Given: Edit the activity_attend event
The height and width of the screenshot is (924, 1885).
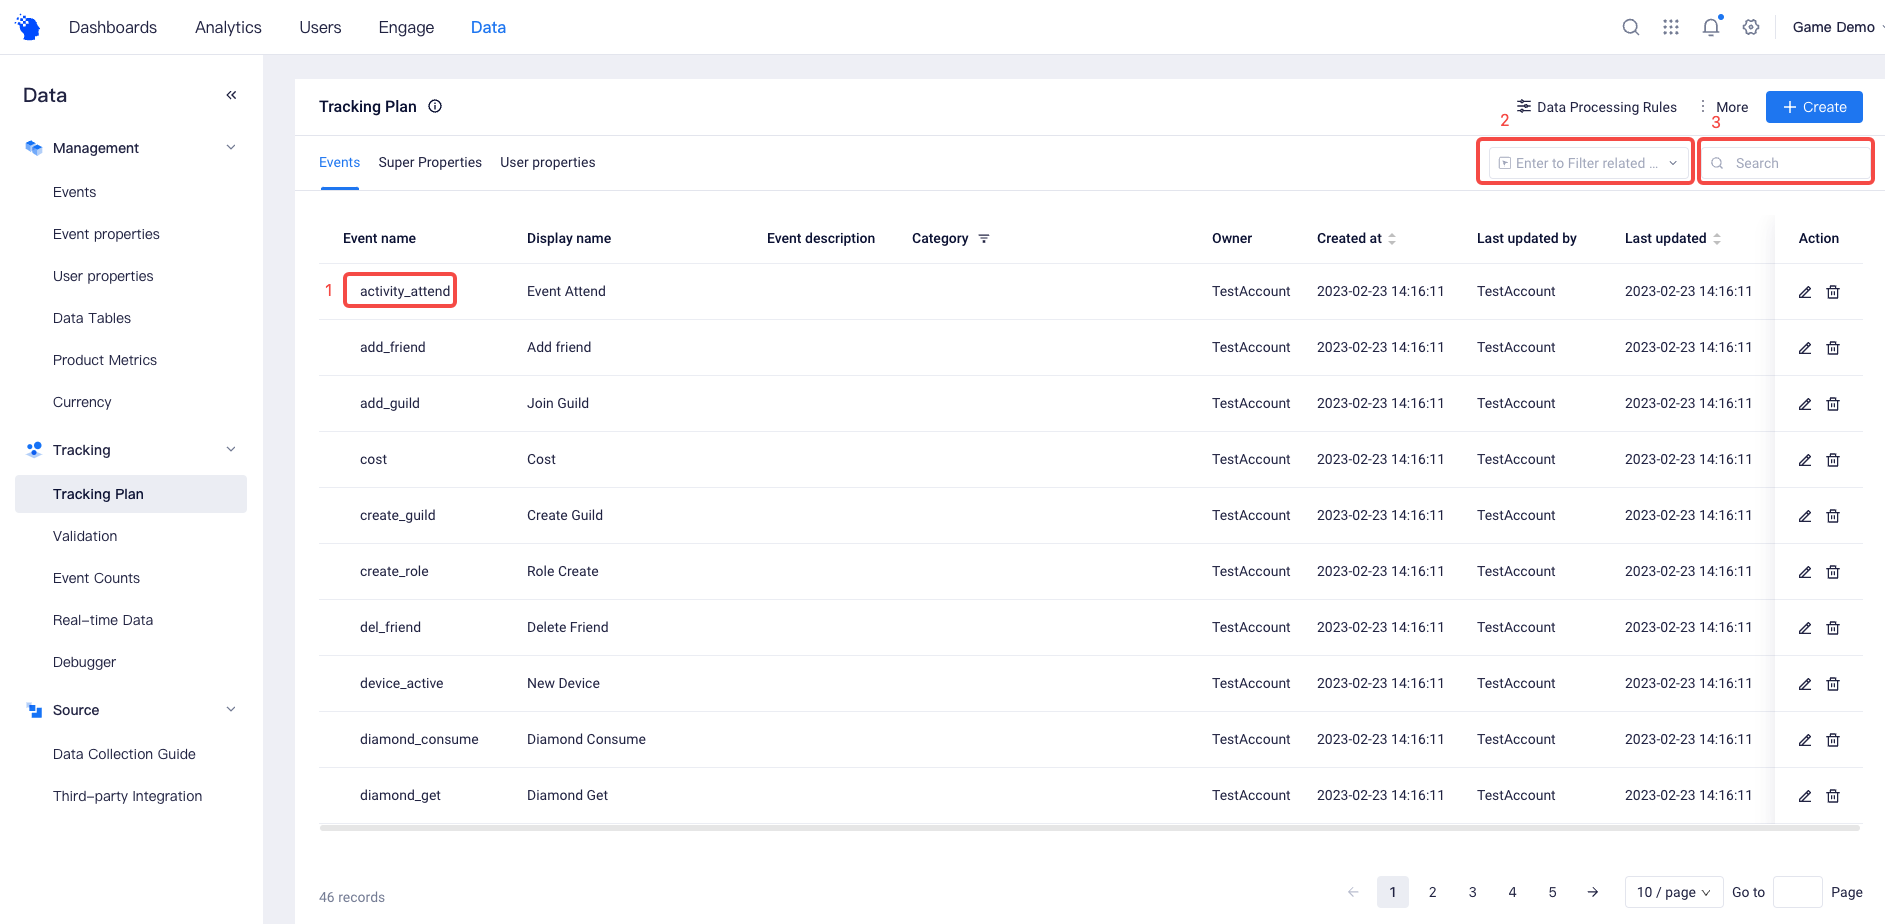Looking at the screenshot, I should pyautogui.click(x=1805, y=292).
